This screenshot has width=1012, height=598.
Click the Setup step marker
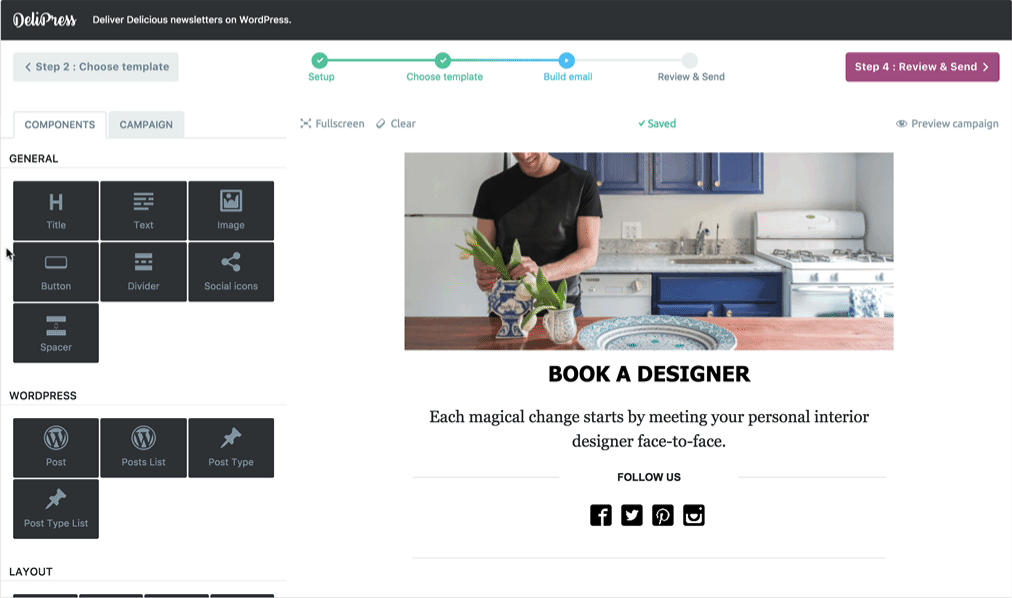coord(320,61)
